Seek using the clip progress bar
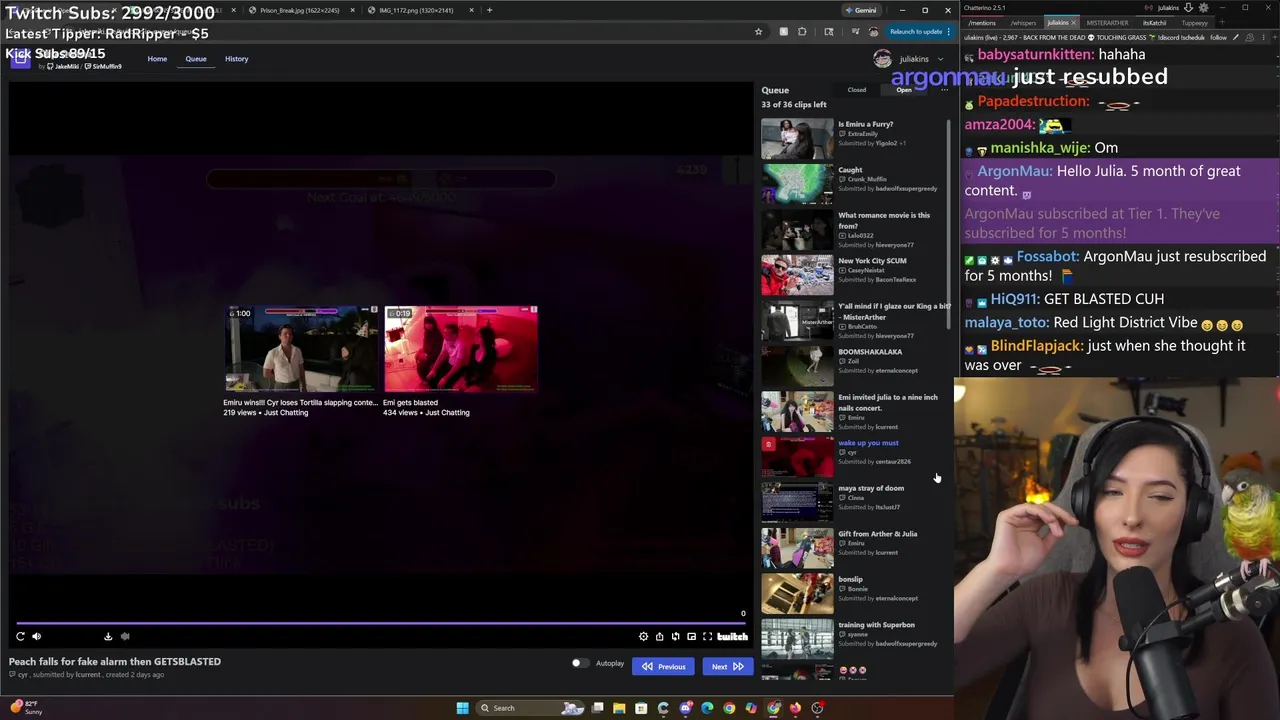Viewport: 1280px width, 720px height. 380,623
